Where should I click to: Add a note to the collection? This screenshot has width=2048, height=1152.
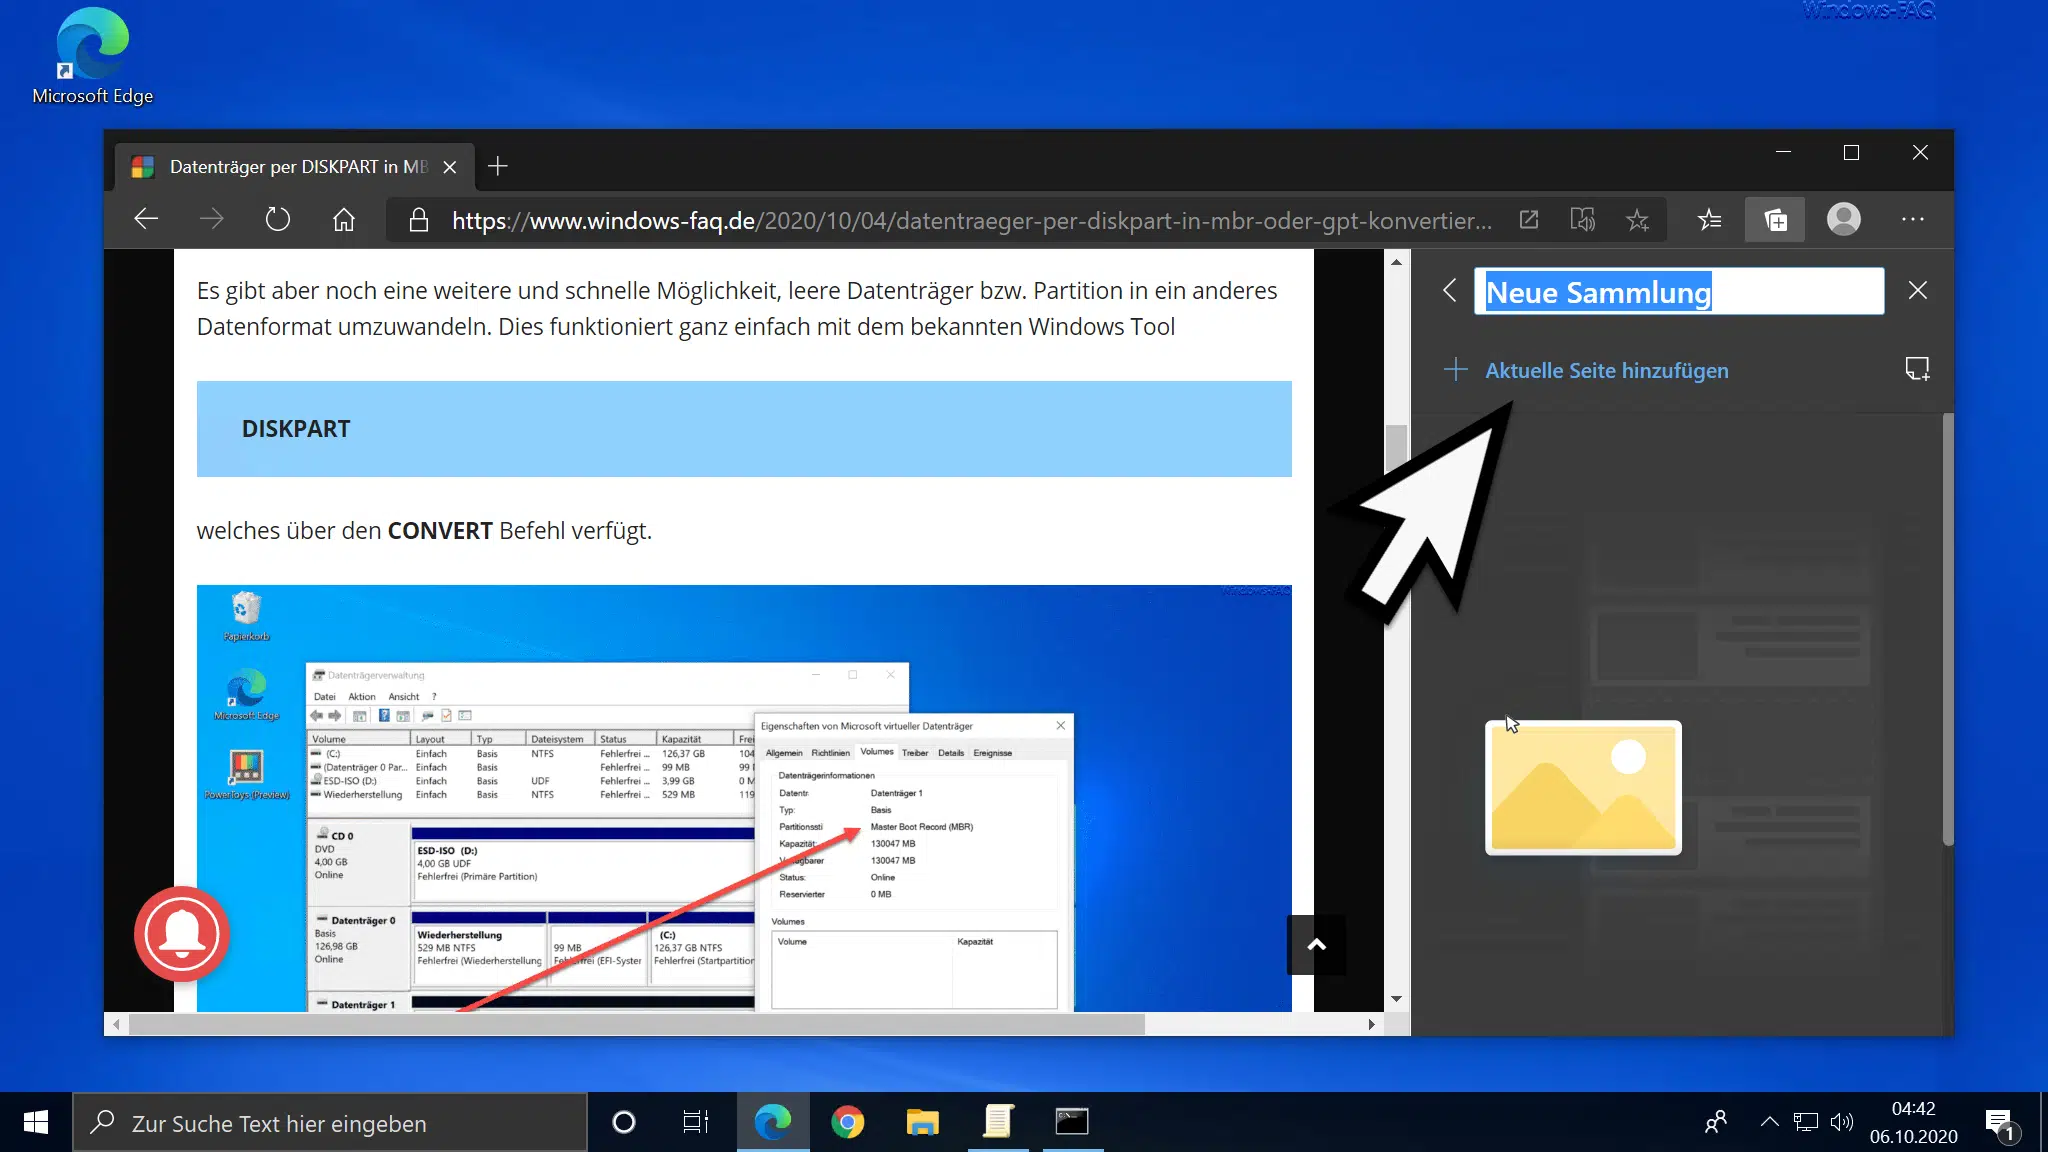1917,369
